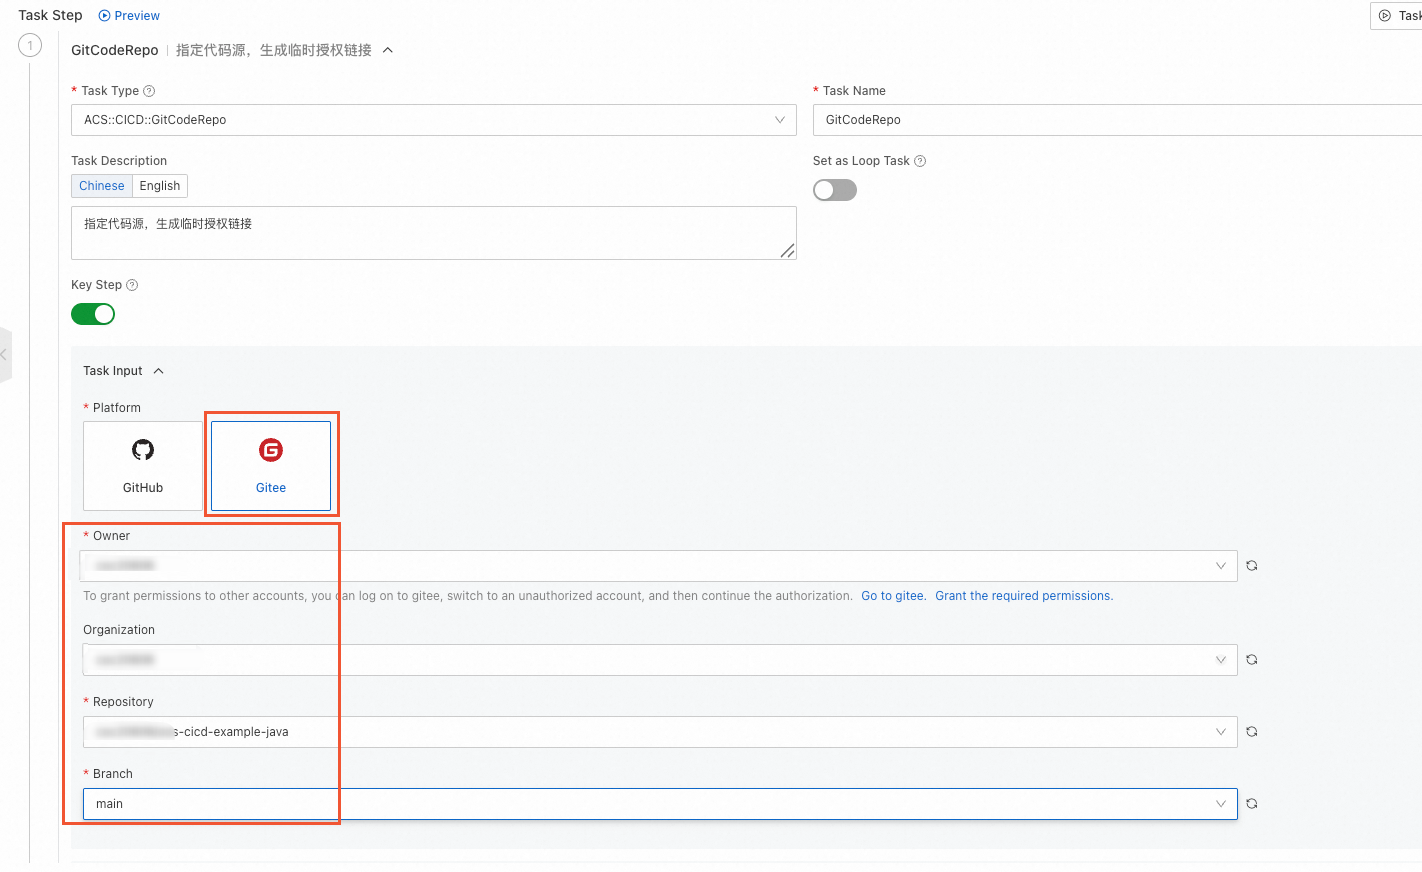Select the Gitee platform card
The height and width of the screenshot is (872, 1422).
(271, 466)
